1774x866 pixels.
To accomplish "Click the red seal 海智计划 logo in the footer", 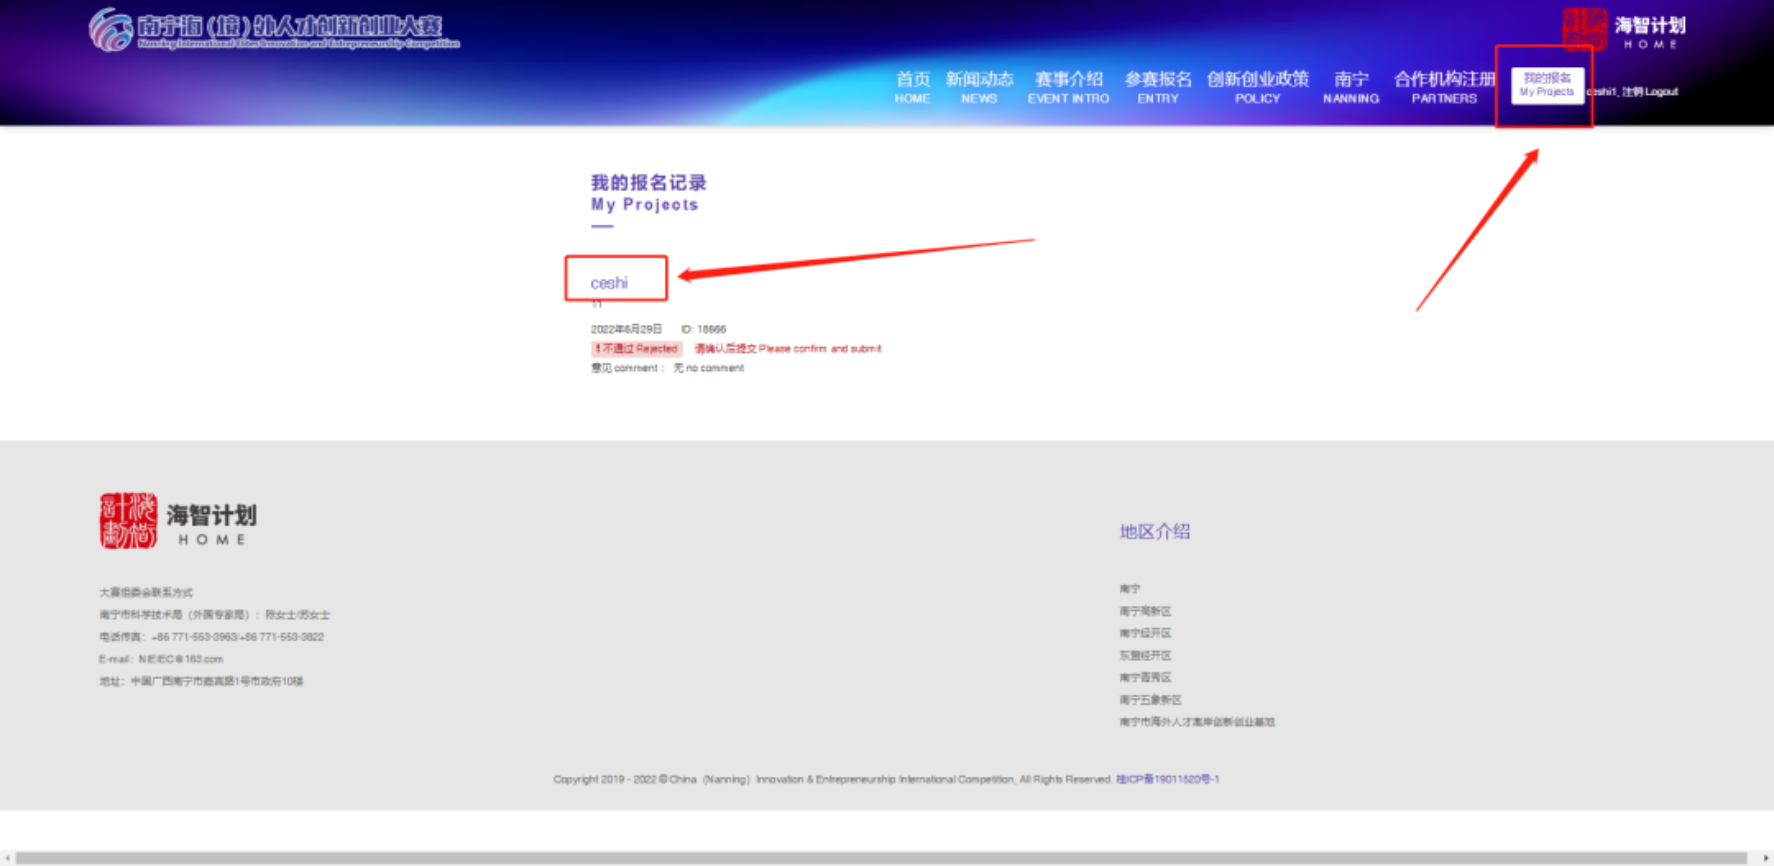I will tap(178, 521).
